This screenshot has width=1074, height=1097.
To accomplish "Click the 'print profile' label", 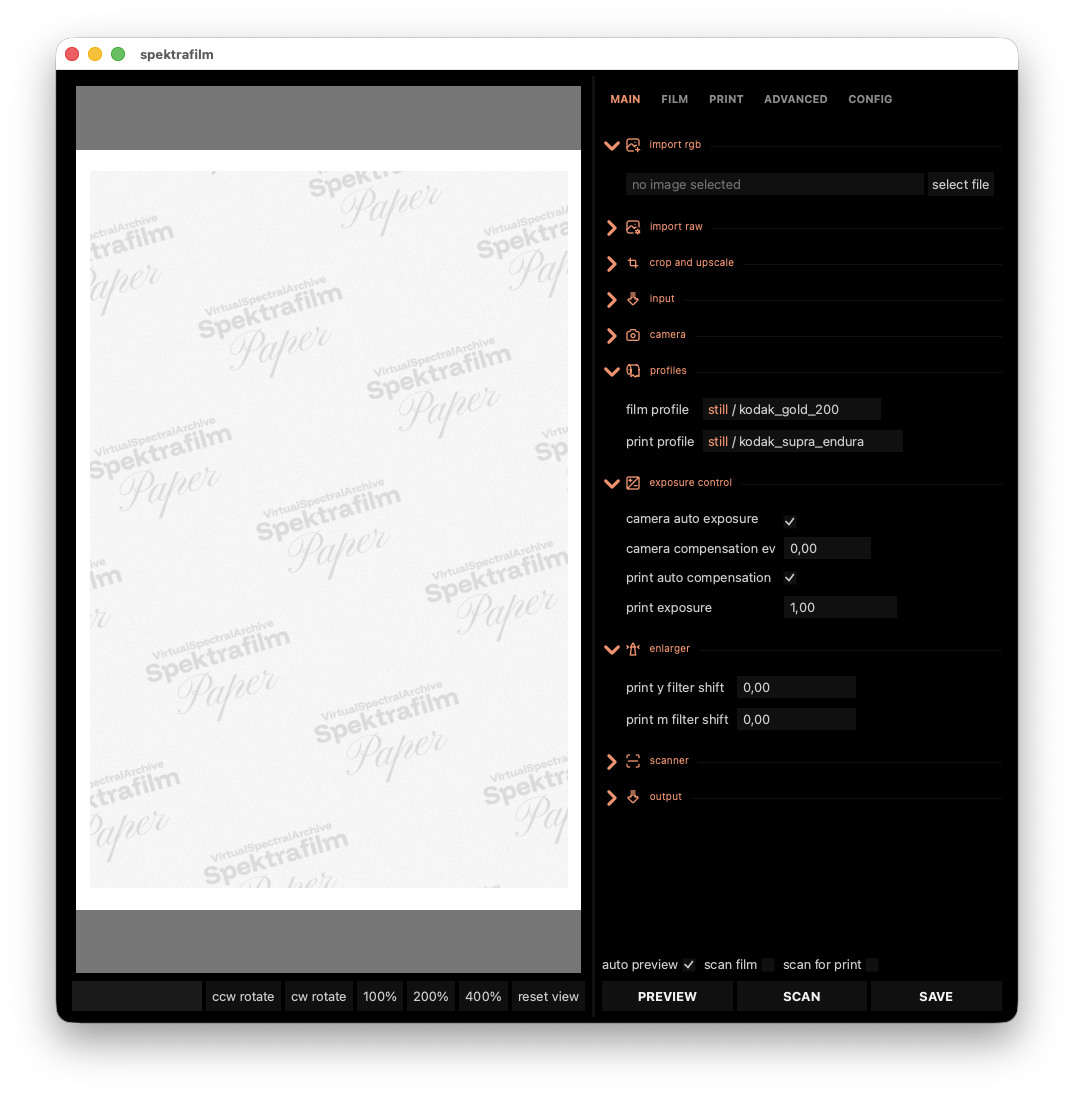I will pyautogui.click(x=659, y=441).
